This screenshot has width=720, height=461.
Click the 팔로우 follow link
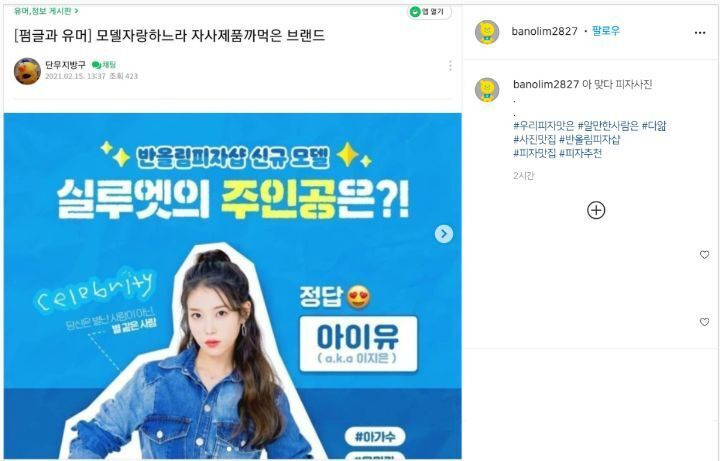click(606, 31)
